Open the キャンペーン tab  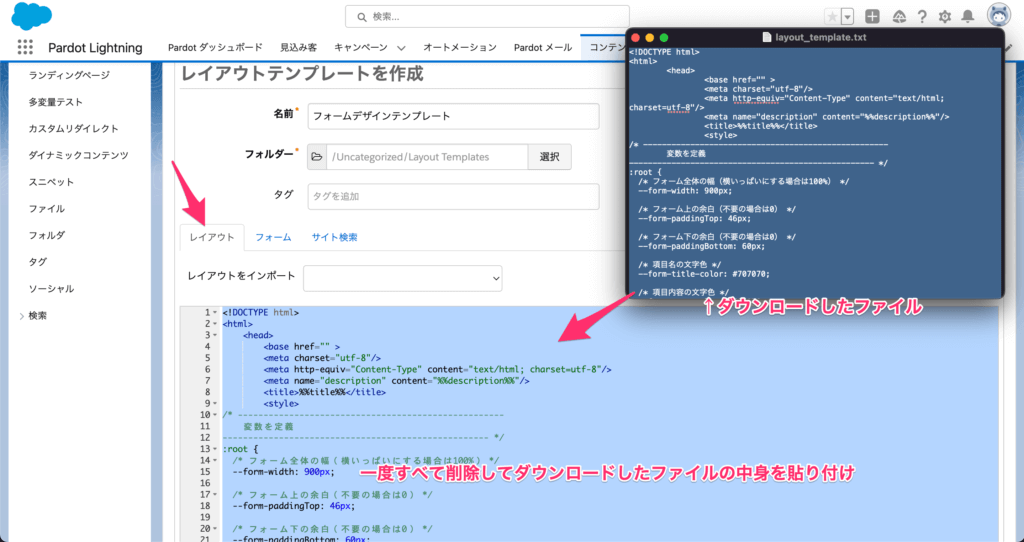(360, 47)
